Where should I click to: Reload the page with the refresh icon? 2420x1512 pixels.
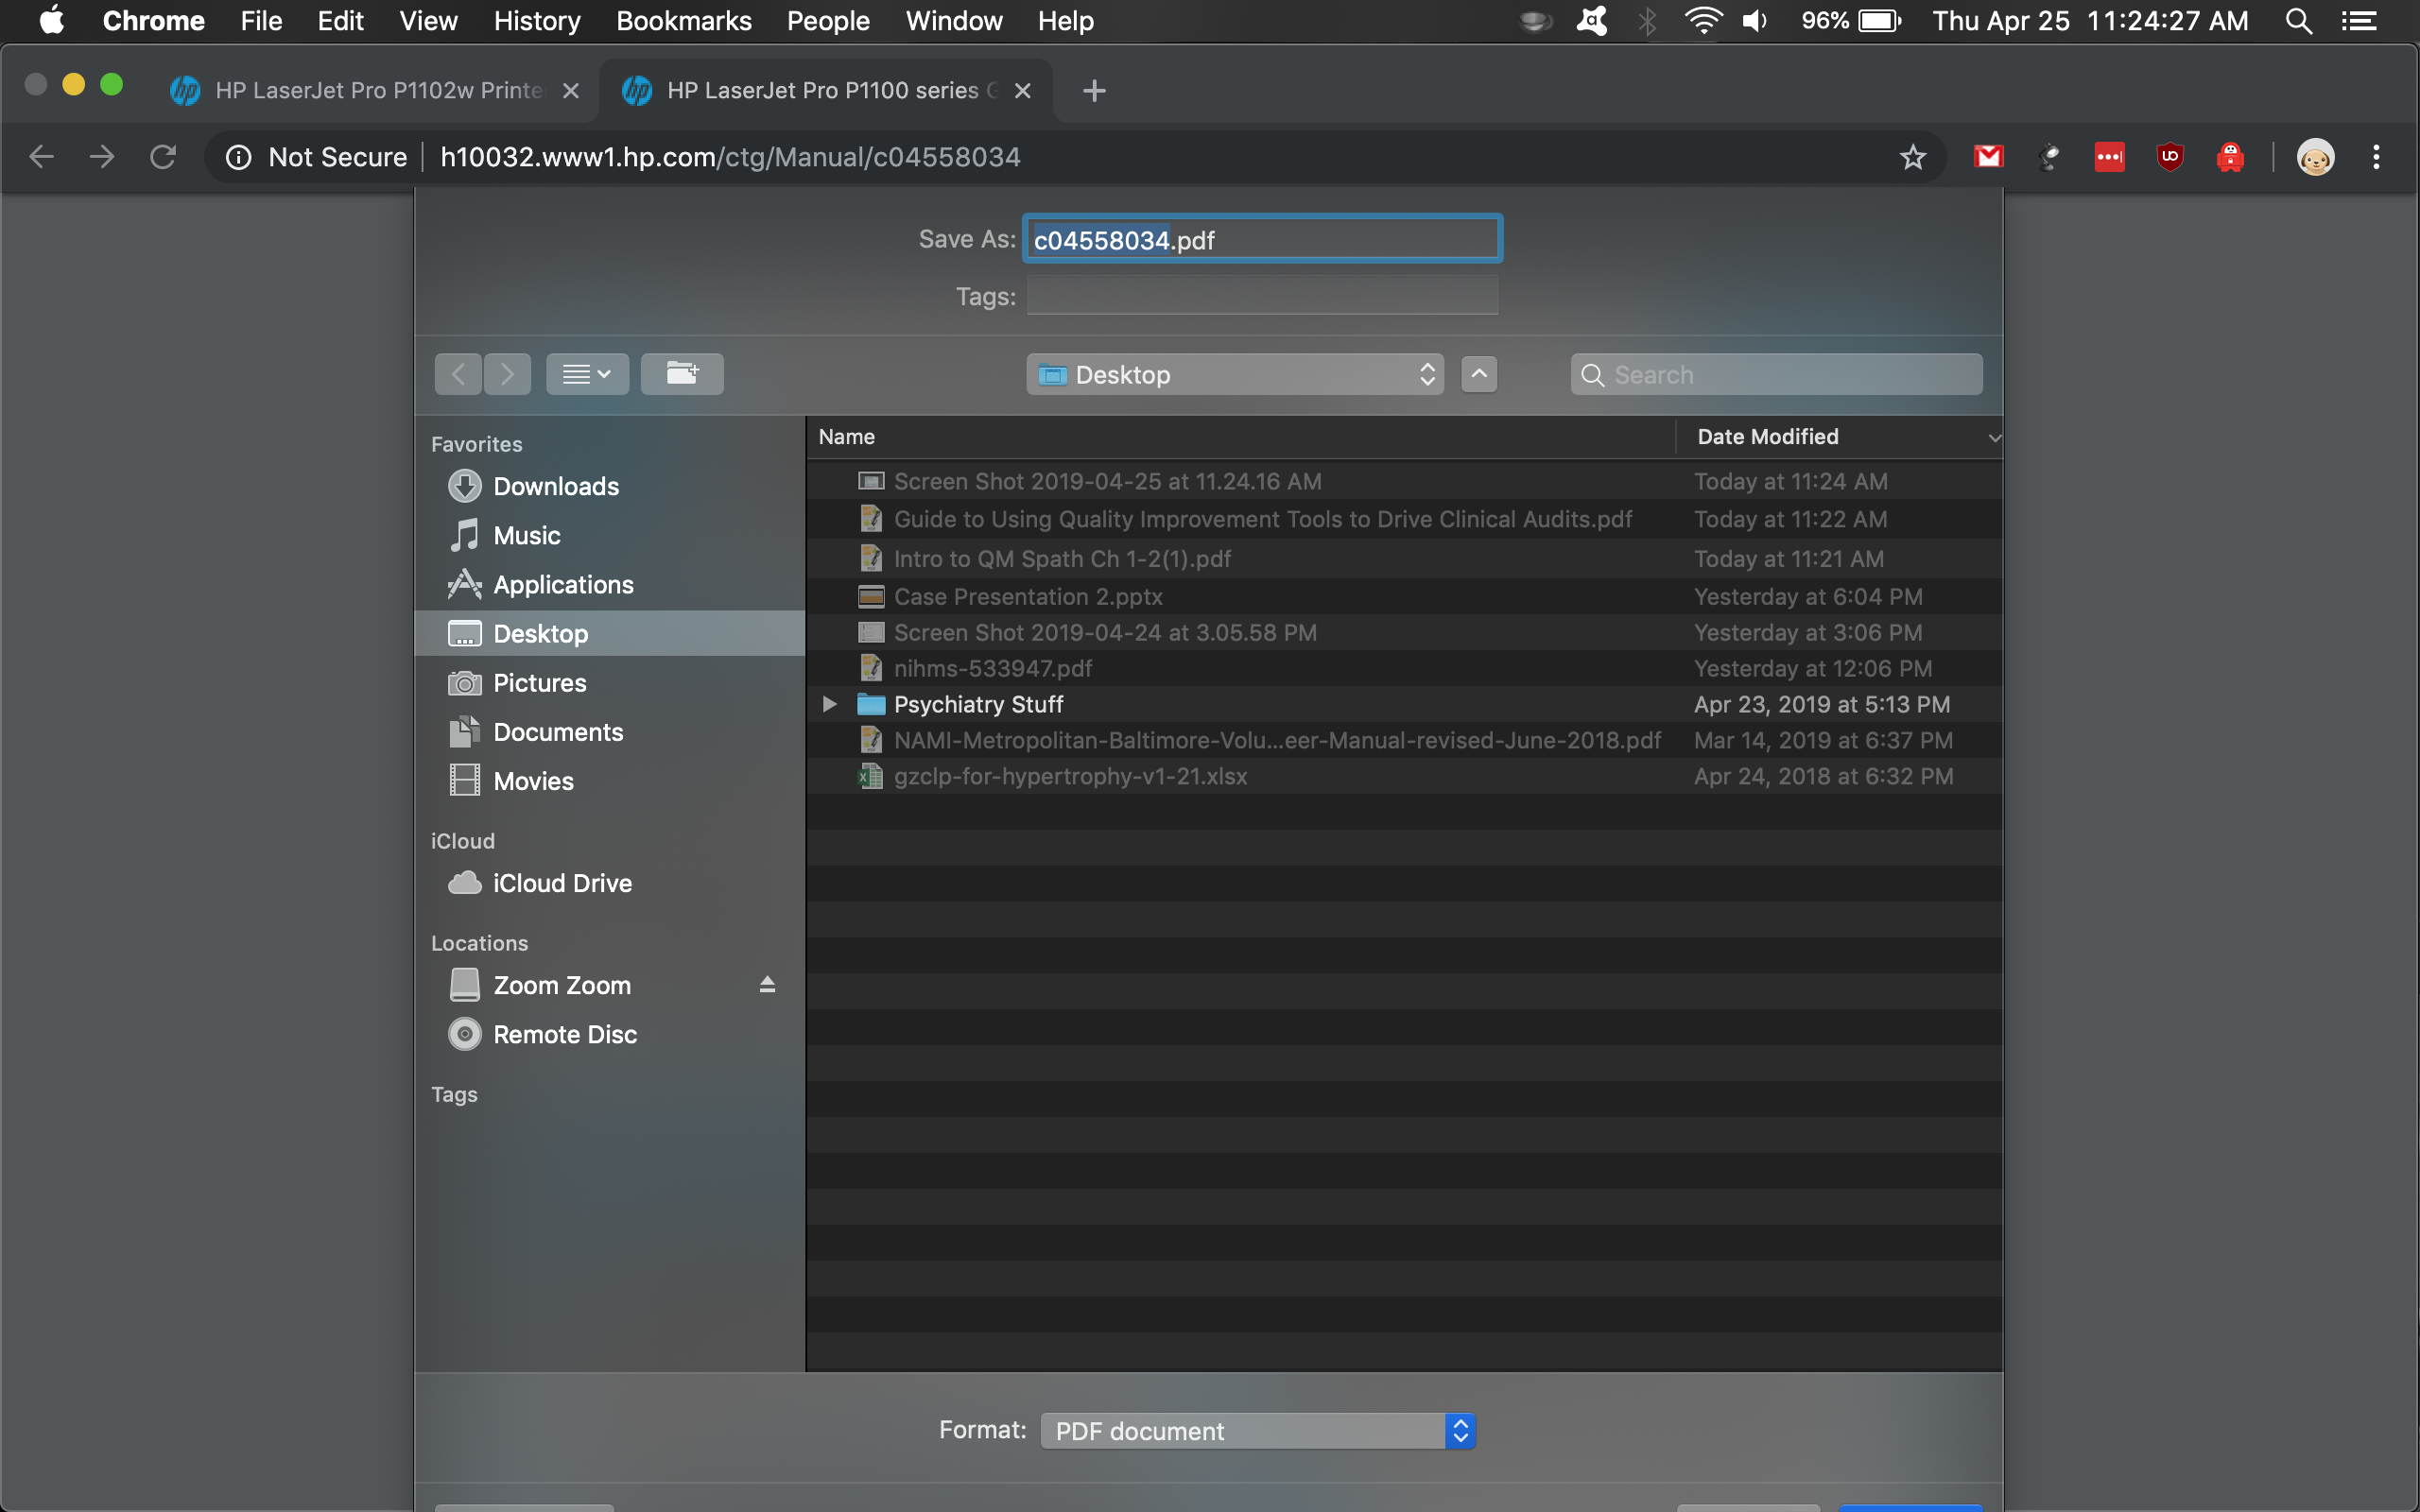163,157
